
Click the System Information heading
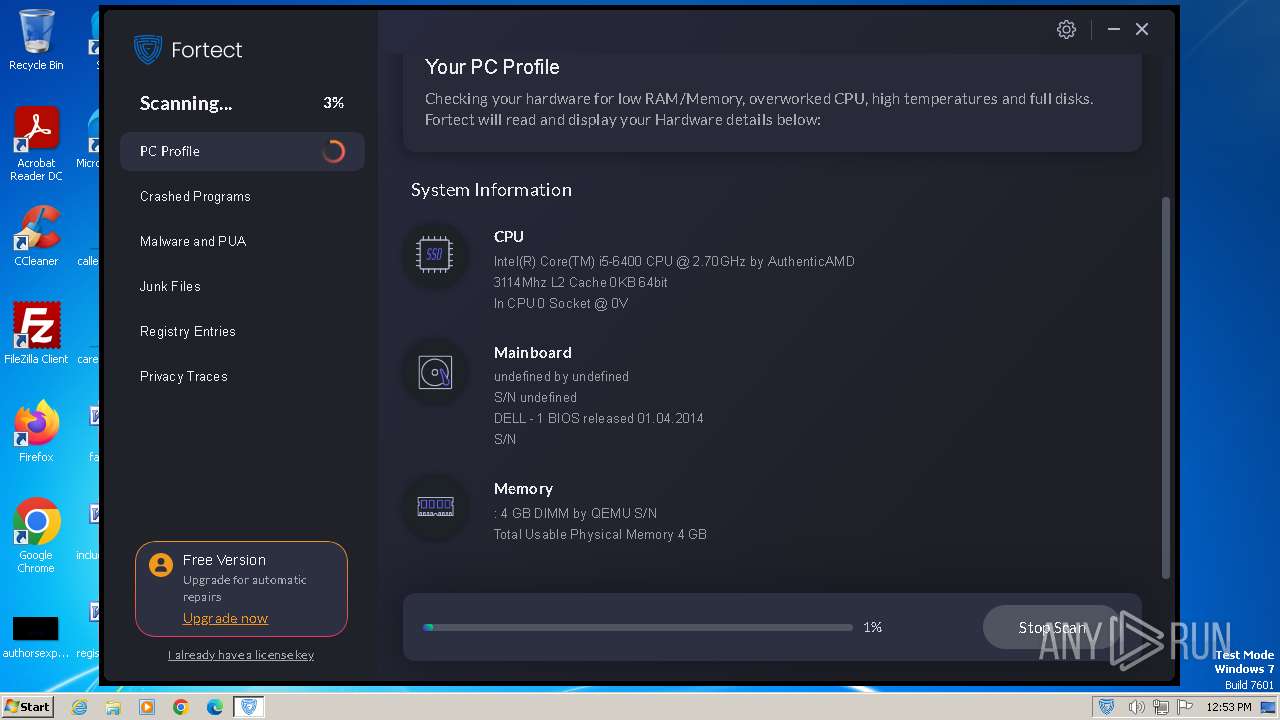point(491,190)
